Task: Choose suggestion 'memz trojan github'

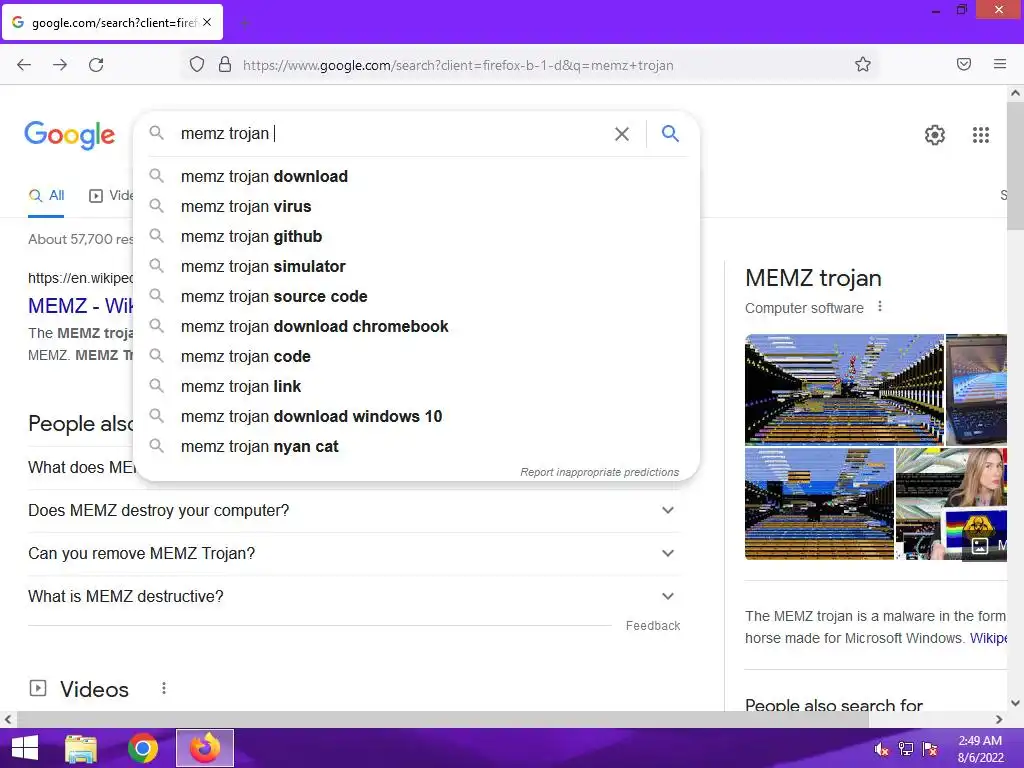Action: click(417, 236)
